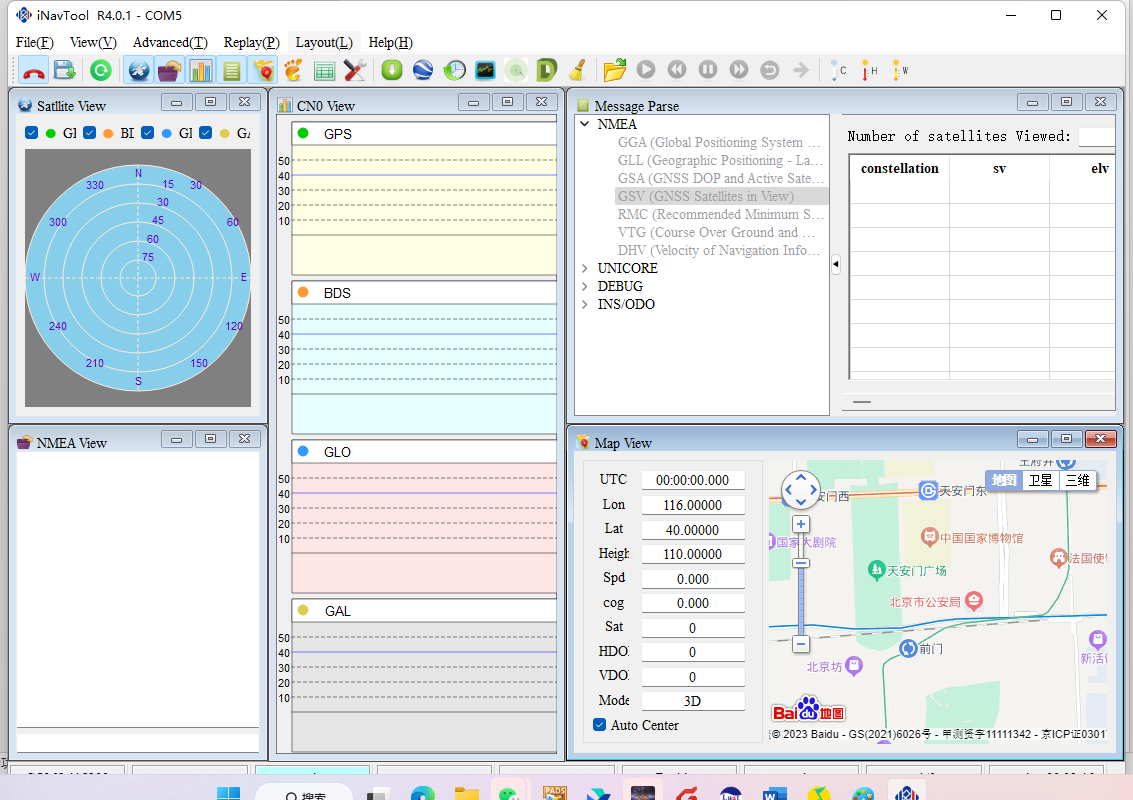Screen dimensions: 1133x800
Task: Collapse the NMEA tree node
Action: [x=585, y=124]
